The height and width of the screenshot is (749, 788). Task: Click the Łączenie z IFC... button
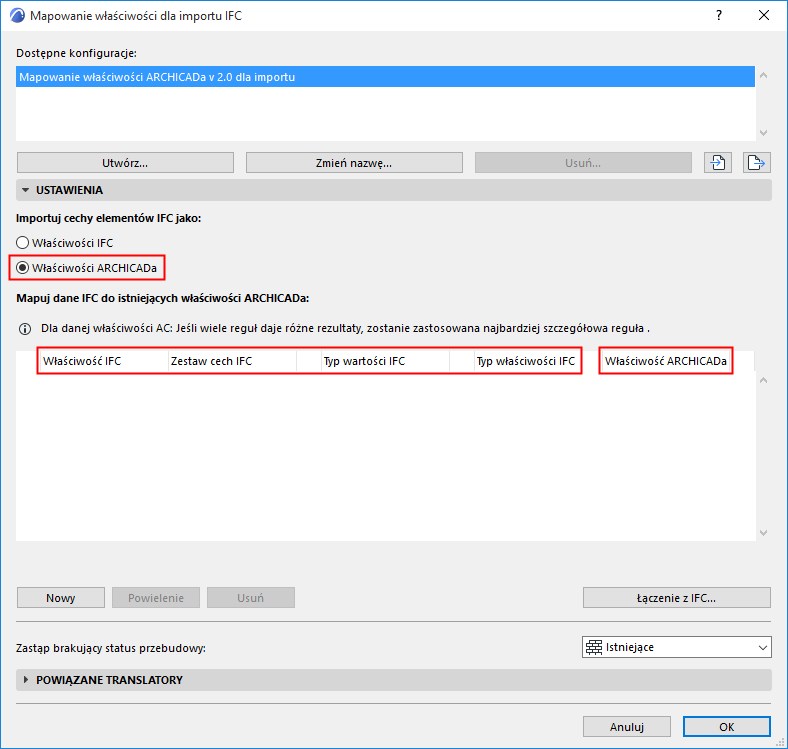coord(676,598)
